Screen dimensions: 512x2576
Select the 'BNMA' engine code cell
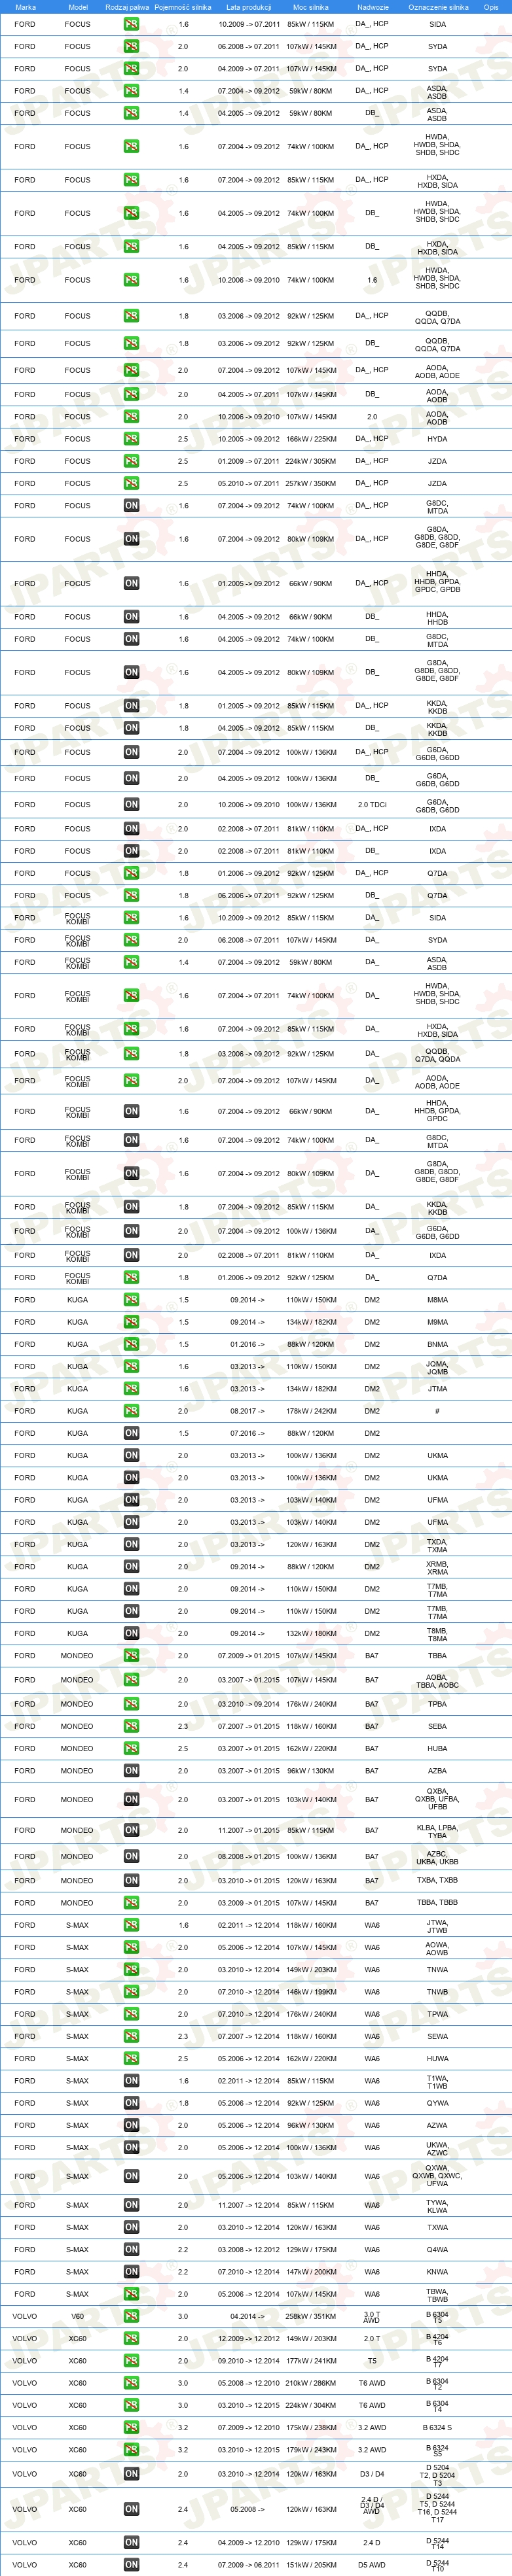click(x=437, y=1344)
